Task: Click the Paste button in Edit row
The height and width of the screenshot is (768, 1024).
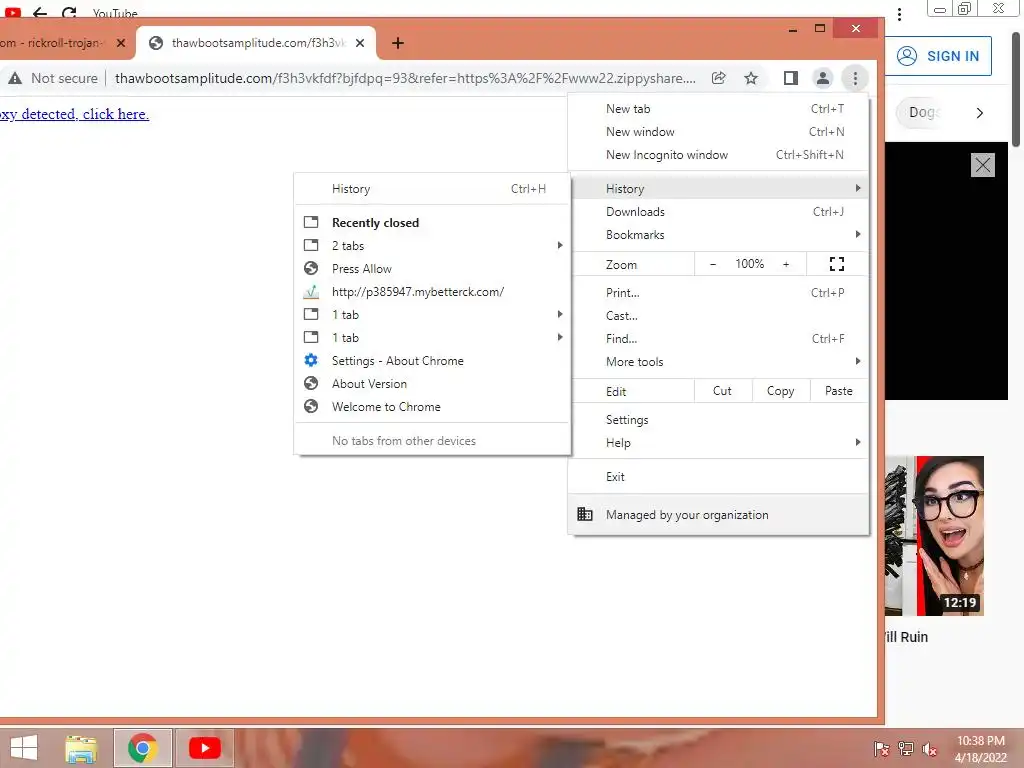Action: pos(839,391)
